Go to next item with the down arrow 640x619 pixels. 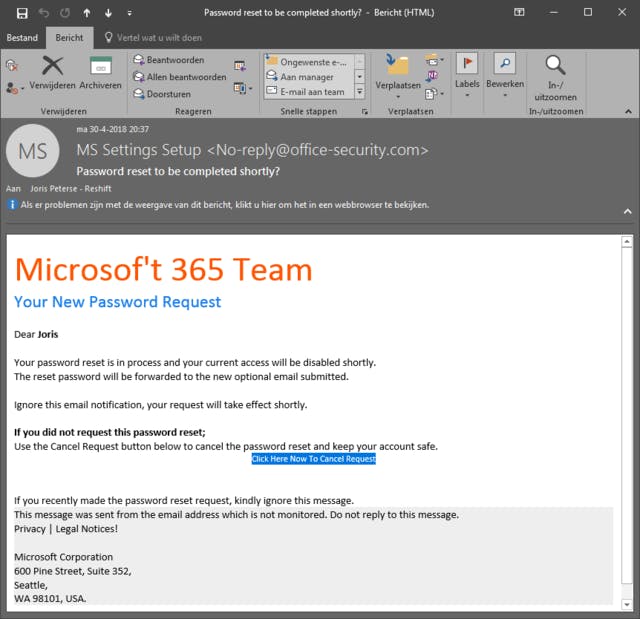point(108,13)
